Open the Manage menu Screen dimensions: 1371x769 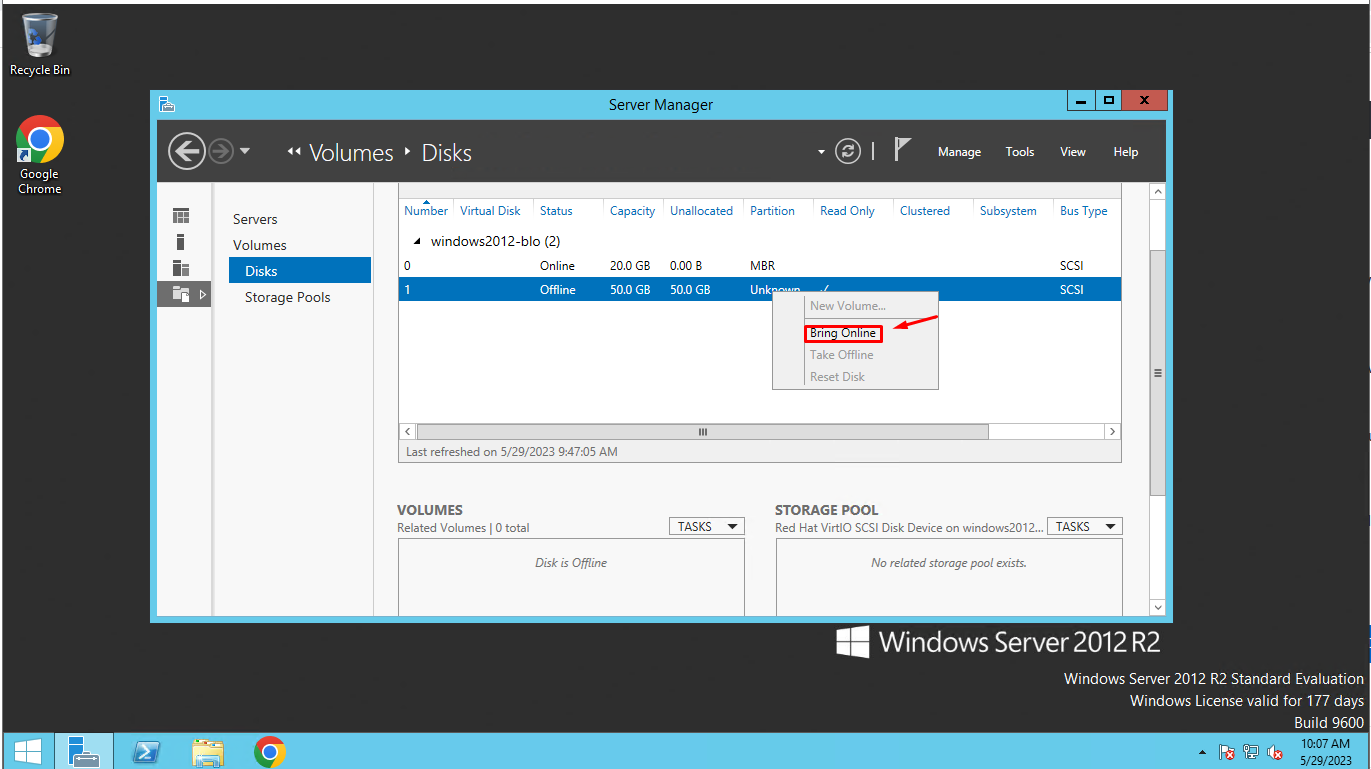[959, 152]
